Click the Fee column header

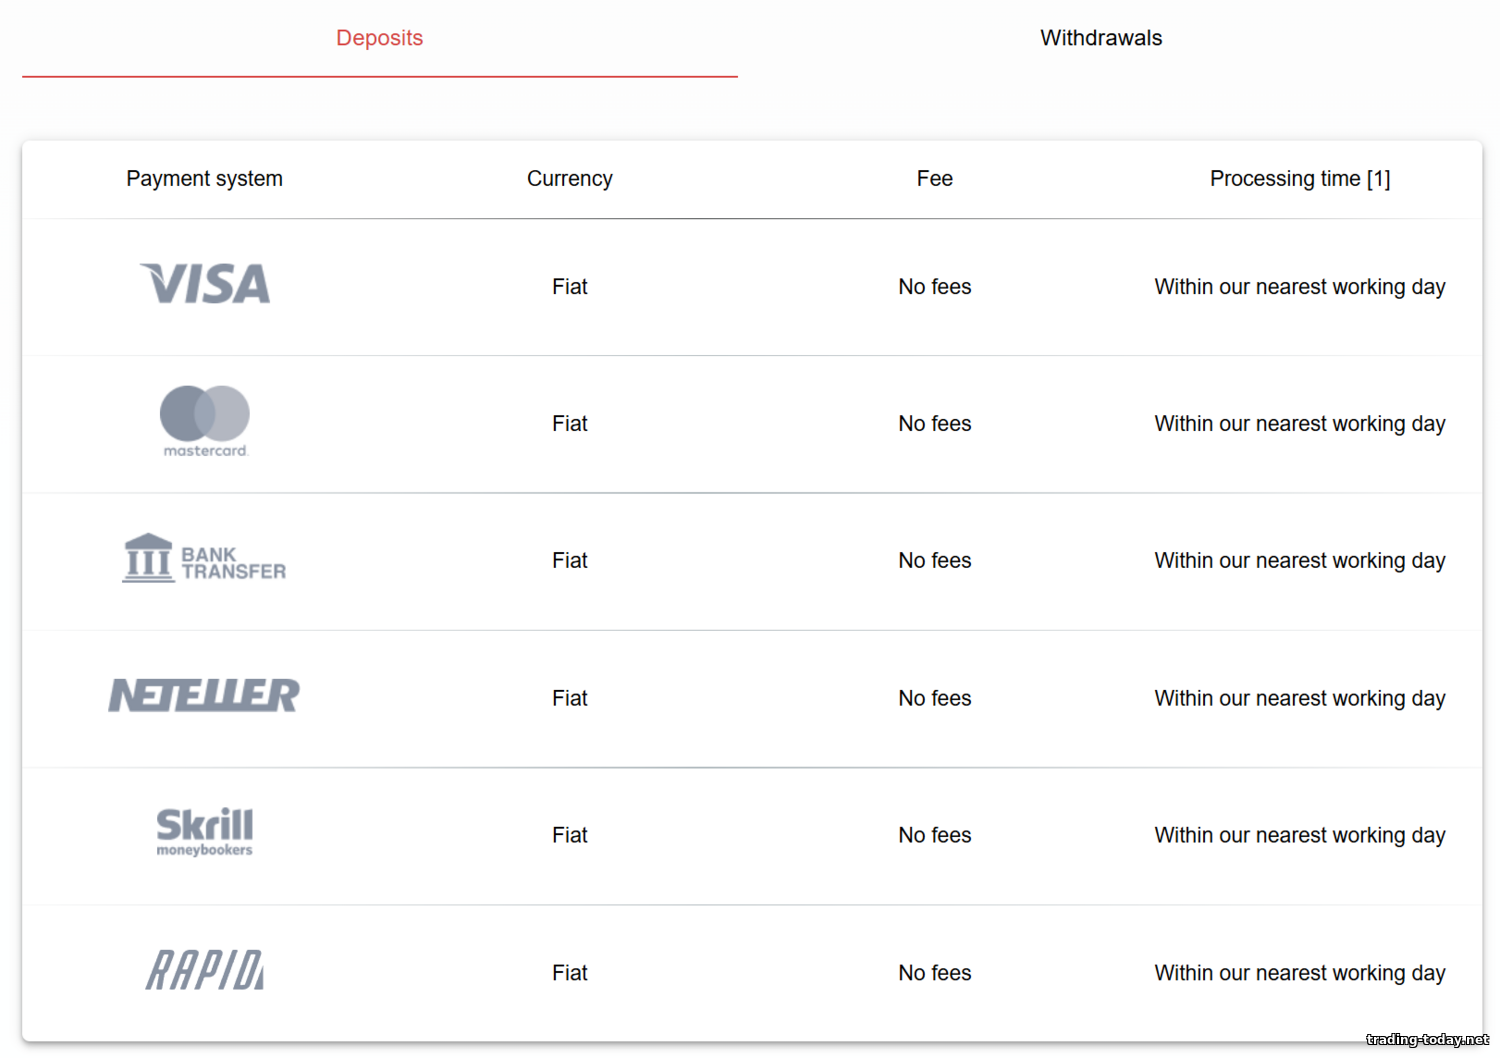934,179
